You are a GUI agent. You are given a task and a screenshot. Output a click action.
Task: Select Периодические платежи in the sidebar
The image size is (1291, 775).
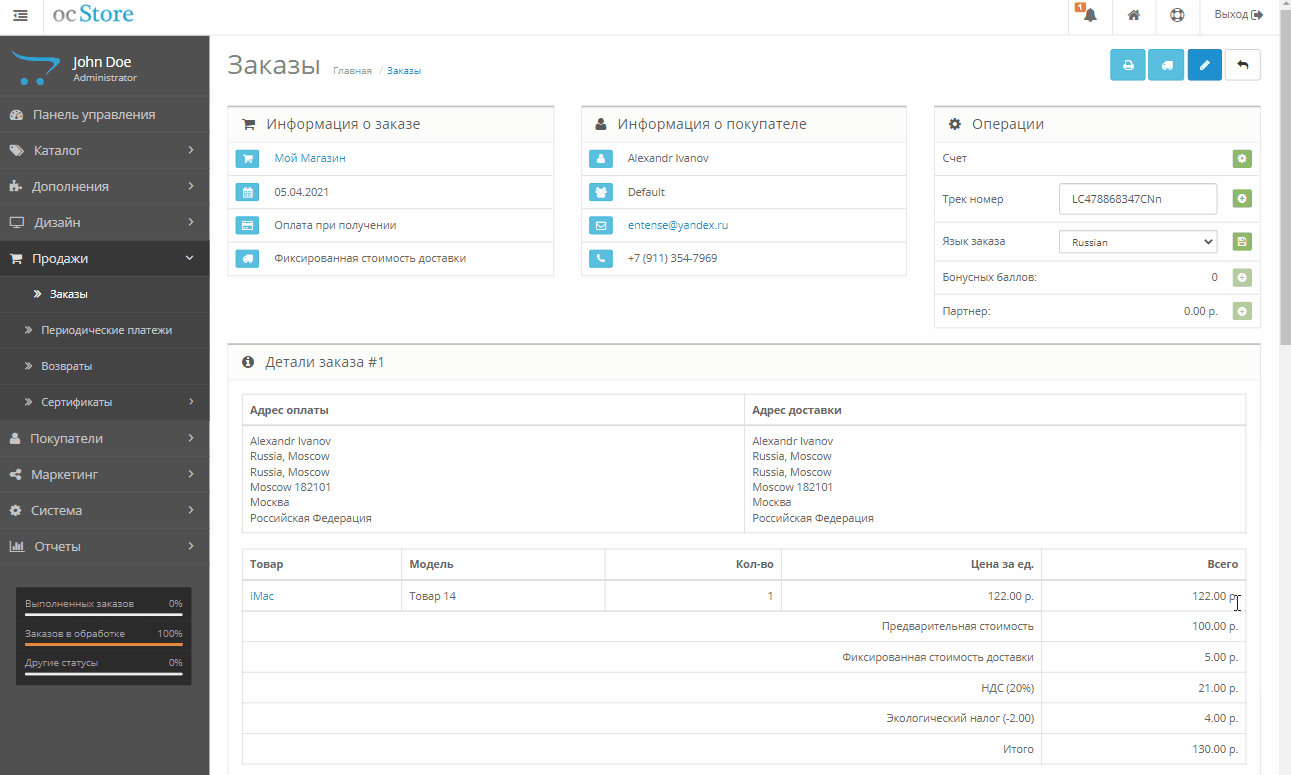[105, 330]
